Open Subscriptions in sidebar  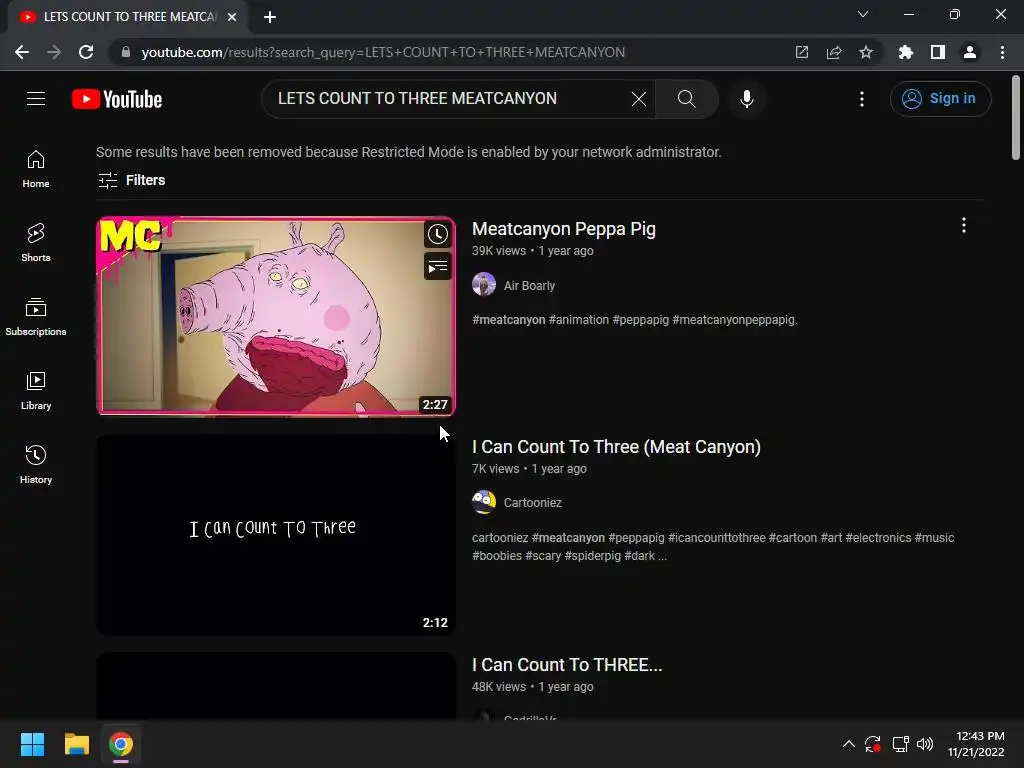click(36, 316)
